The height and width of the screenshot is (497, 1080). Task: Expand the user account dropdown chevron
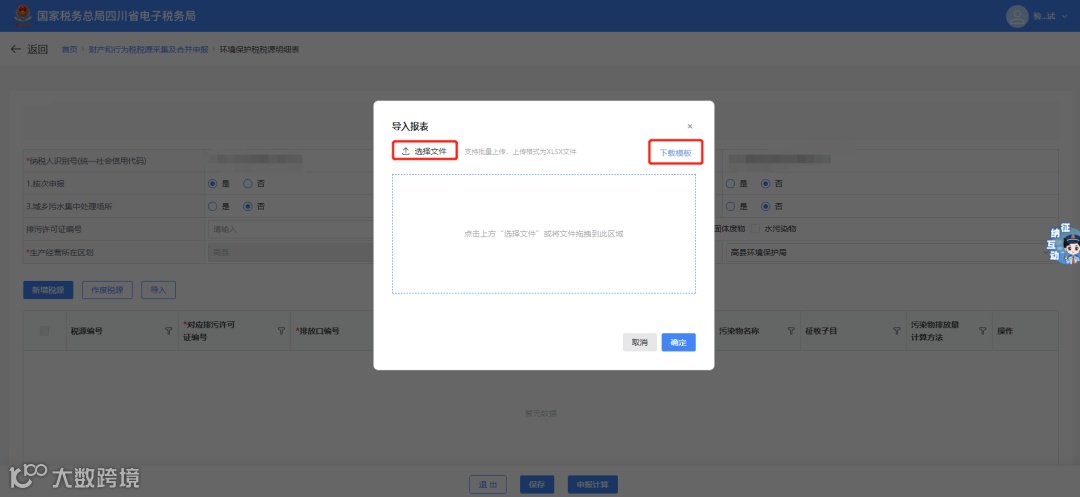[x=1065, y=17]
